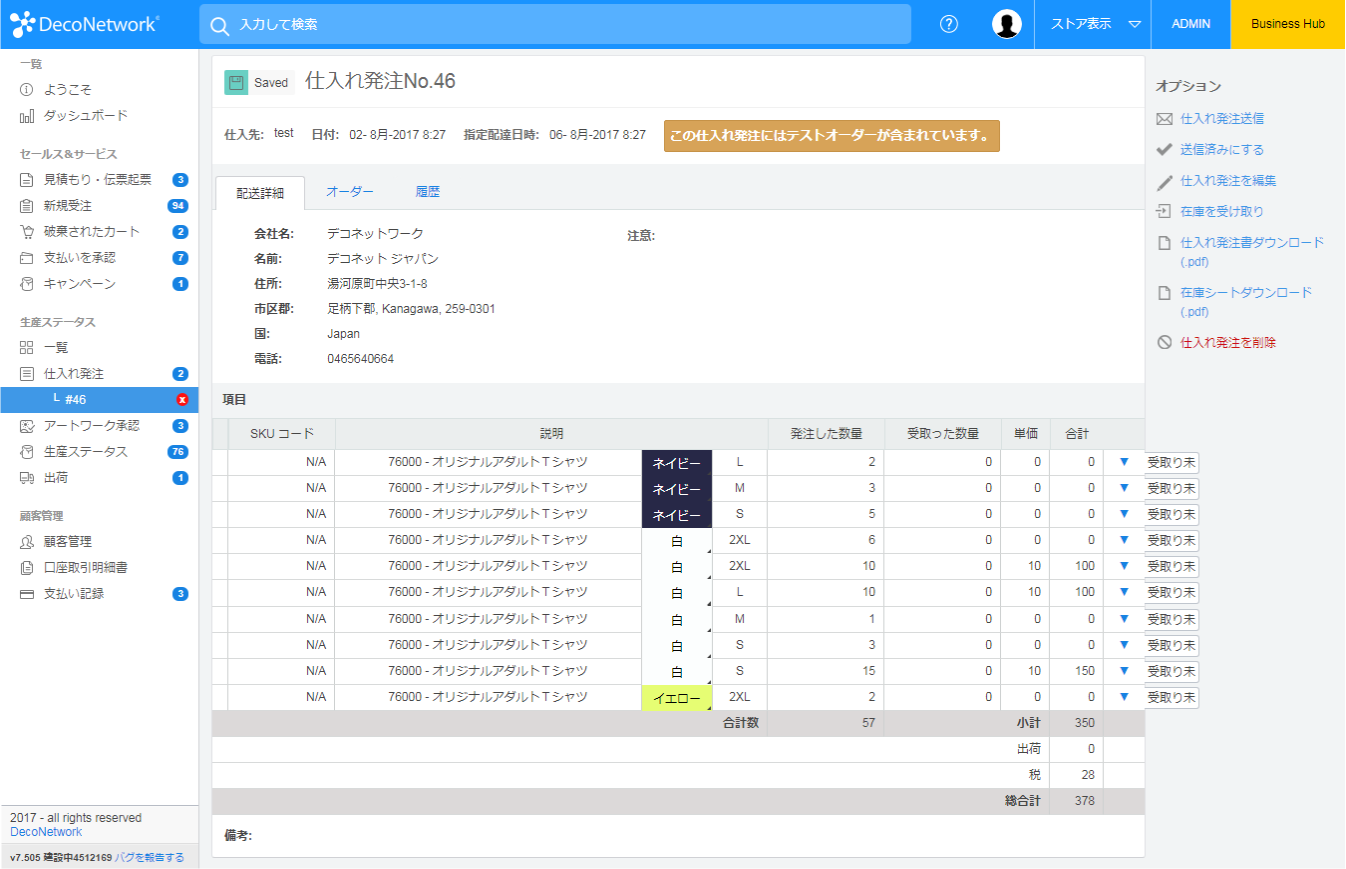This screenshot has height=869, width=1346.
Task: Open the user profile avatar
Action: pos(1007,24)
